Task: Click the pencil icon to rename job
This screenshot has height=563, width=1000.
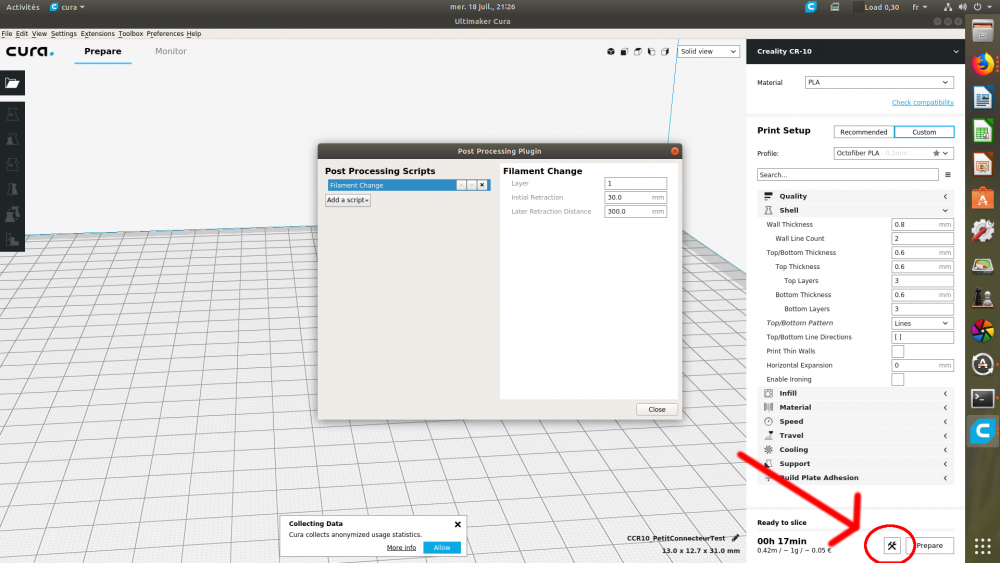Action: pyautogui.click(x=735, y=538)
